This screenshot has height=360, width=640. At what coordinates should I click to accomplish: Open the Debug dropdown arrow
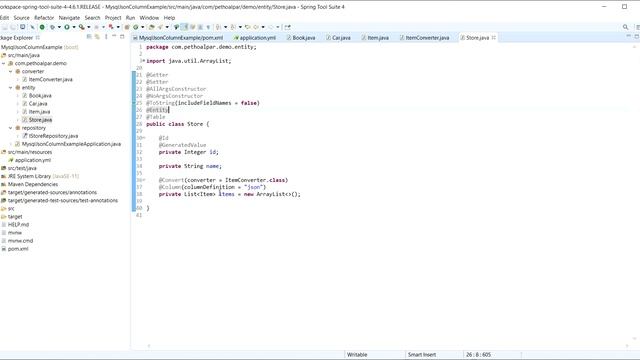tap(59, 27)
